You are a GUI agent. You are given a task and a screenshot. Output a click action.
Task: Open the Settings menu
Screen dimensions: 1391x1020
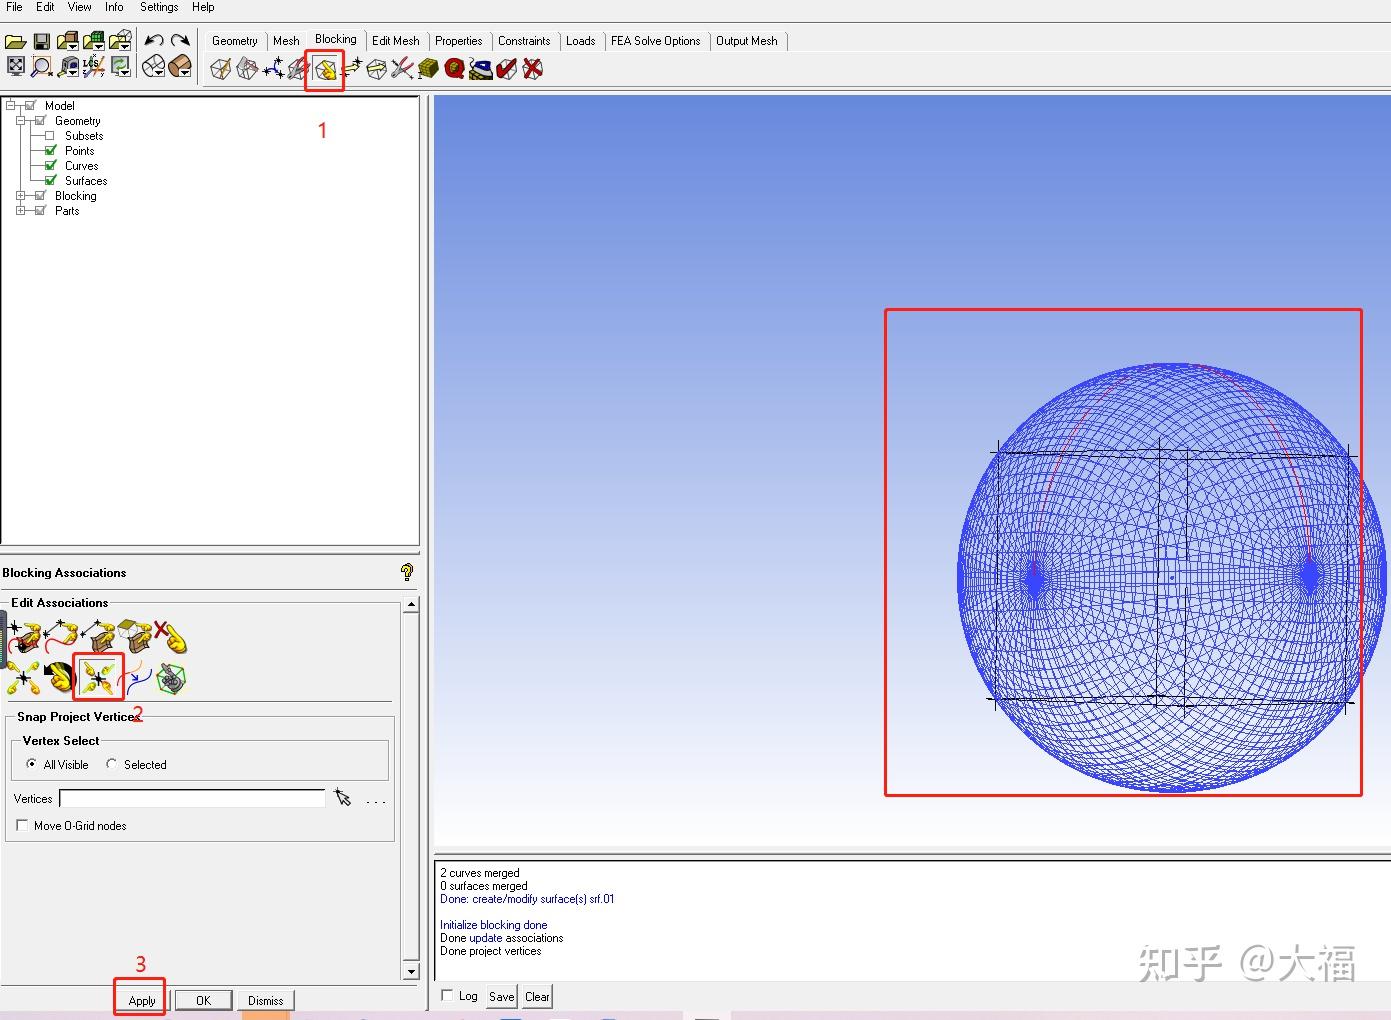pyautogui.click(x=158, y=7)
